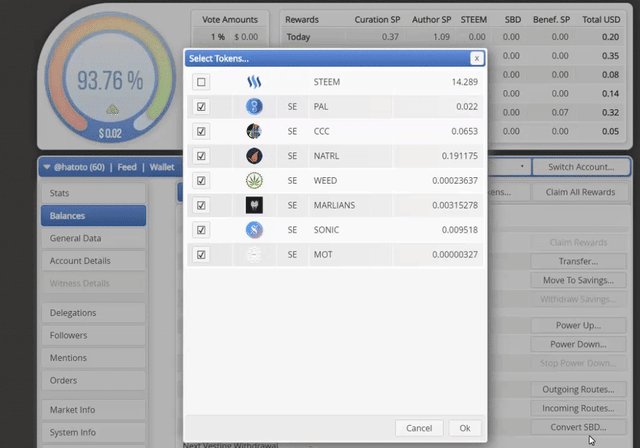640x448 pixels.
Task: Uncheck the PAL token checkbox
Action: [x=201, y=107]
